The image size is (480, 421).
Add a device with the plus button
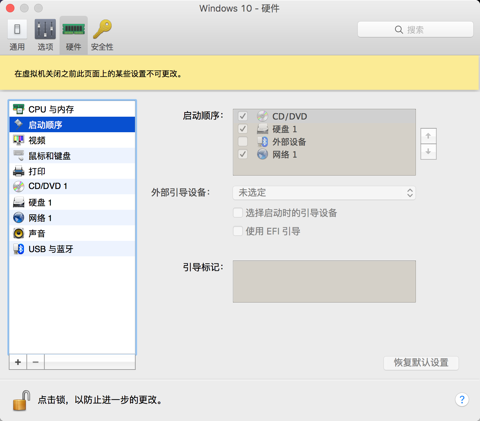tap(18, 362)
